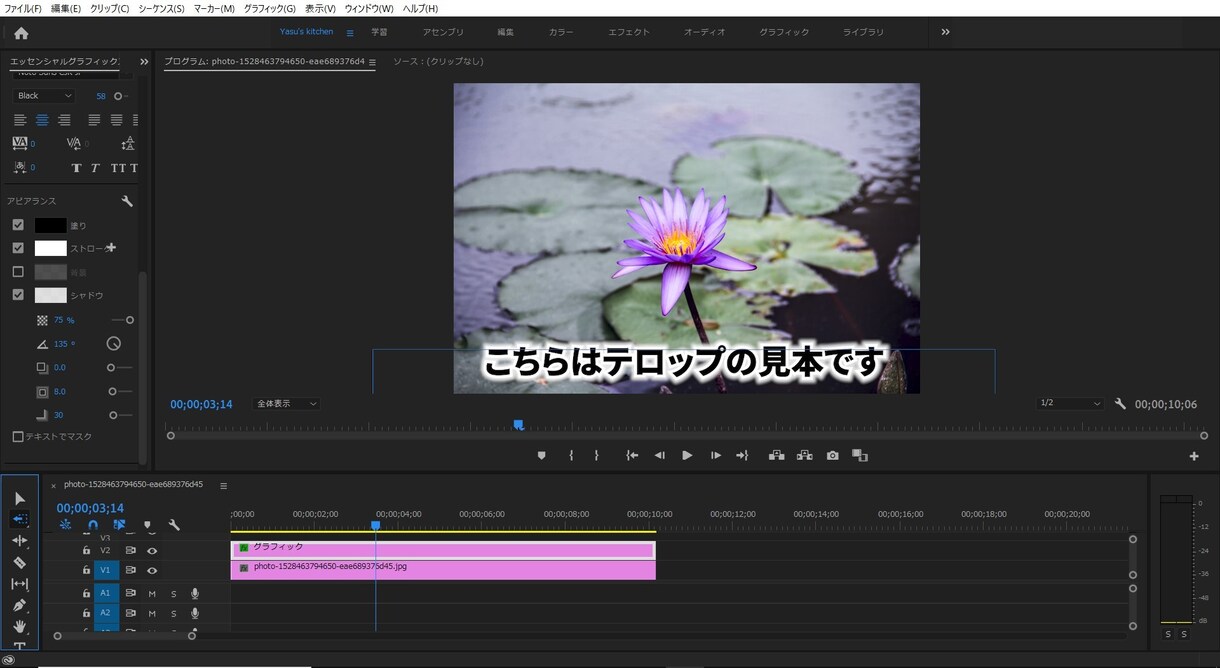Mute audio track A1
Viewport: 1220px width, 668px height.
[152, 594]
